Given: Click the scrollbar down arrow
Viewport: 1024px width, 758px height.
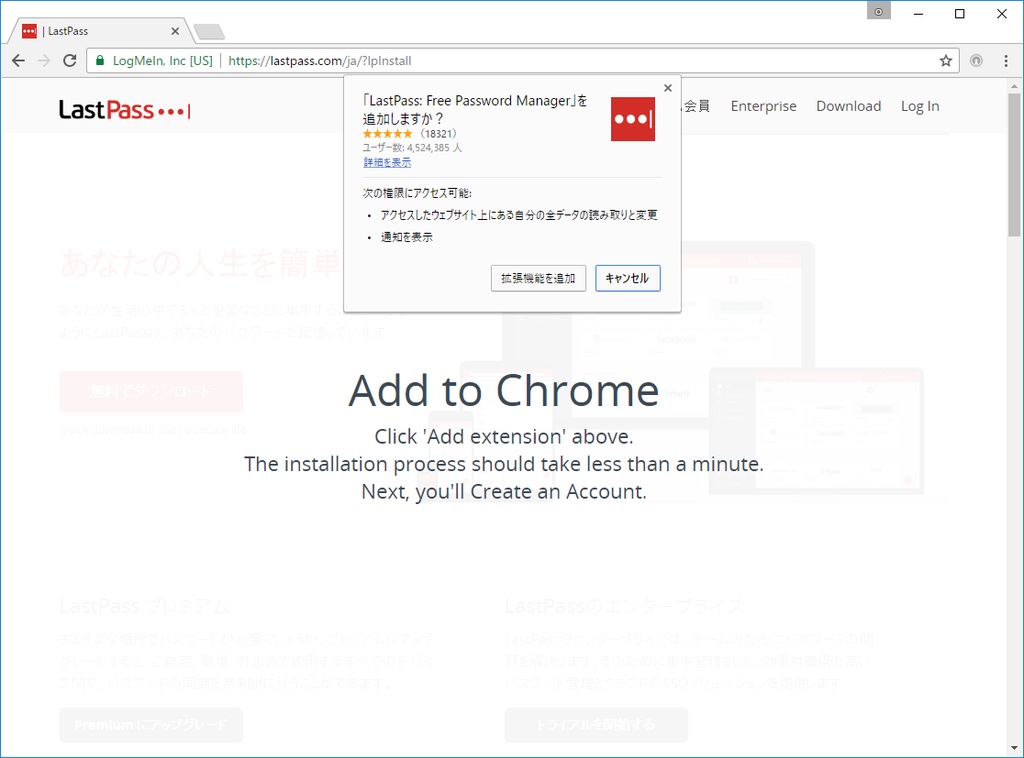Looking at the screenshot, I should click(x=1014, y=748).
